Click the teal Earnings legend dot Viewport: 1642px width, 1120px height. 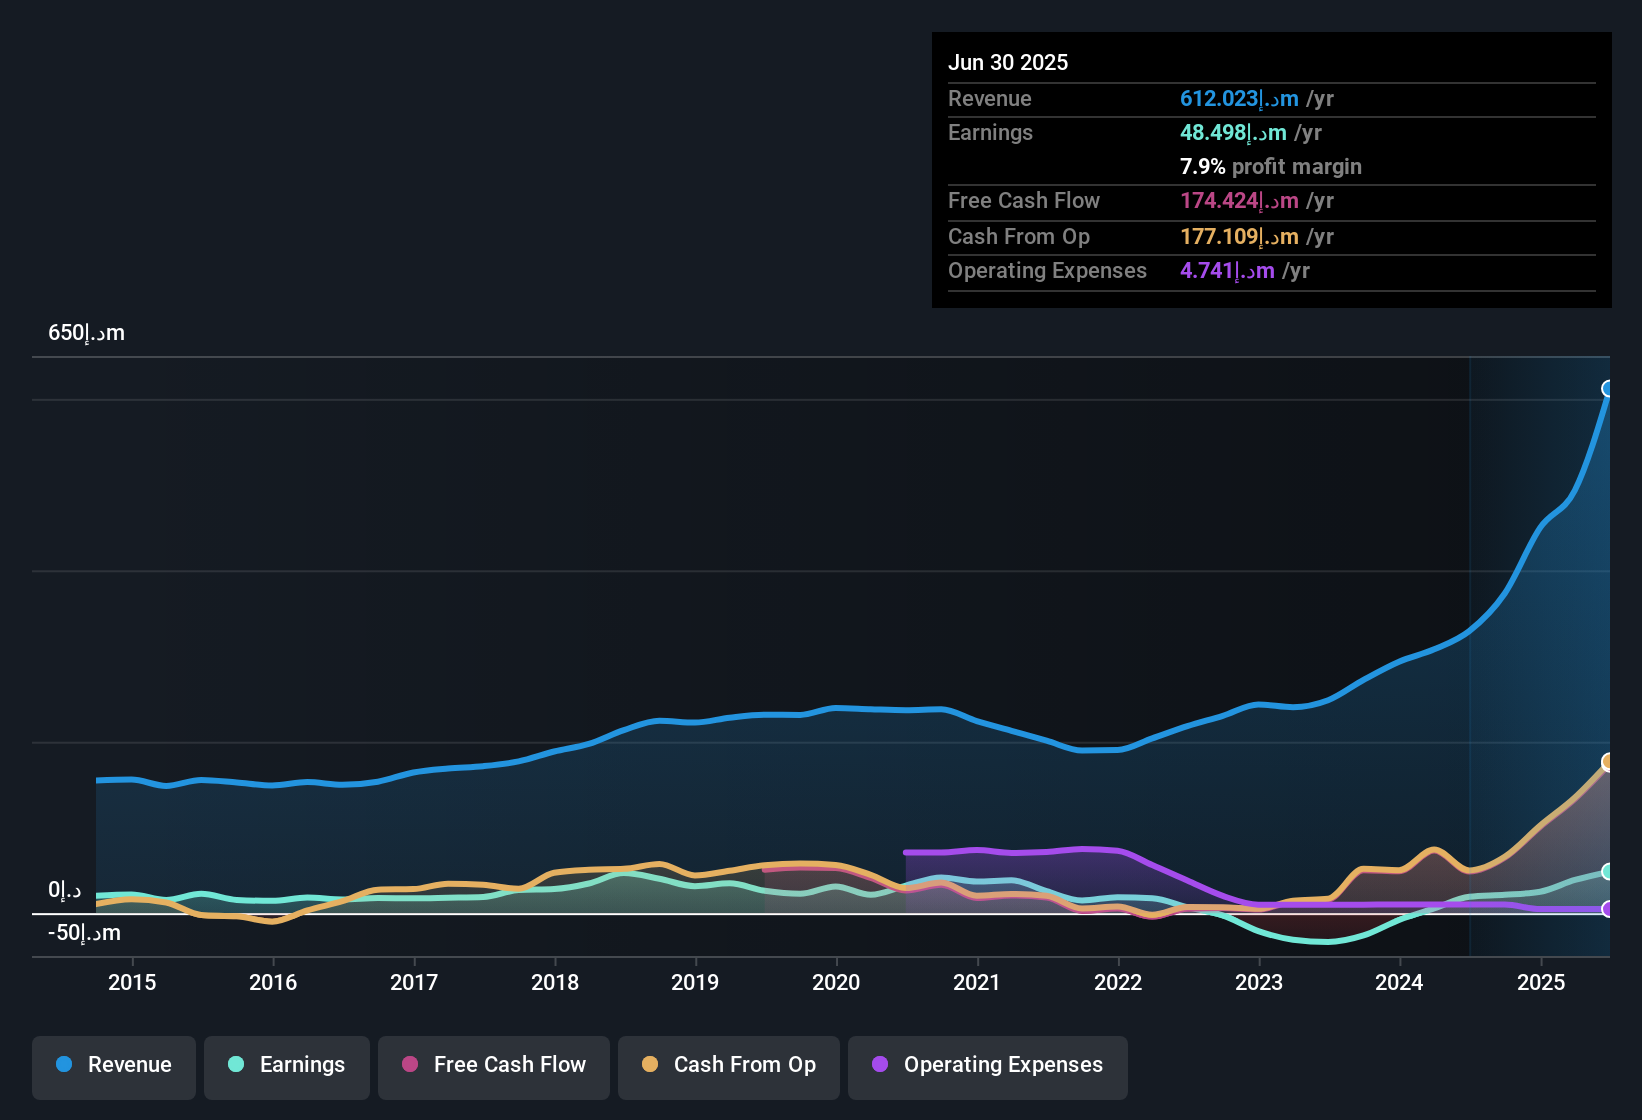coord(236,1065)
